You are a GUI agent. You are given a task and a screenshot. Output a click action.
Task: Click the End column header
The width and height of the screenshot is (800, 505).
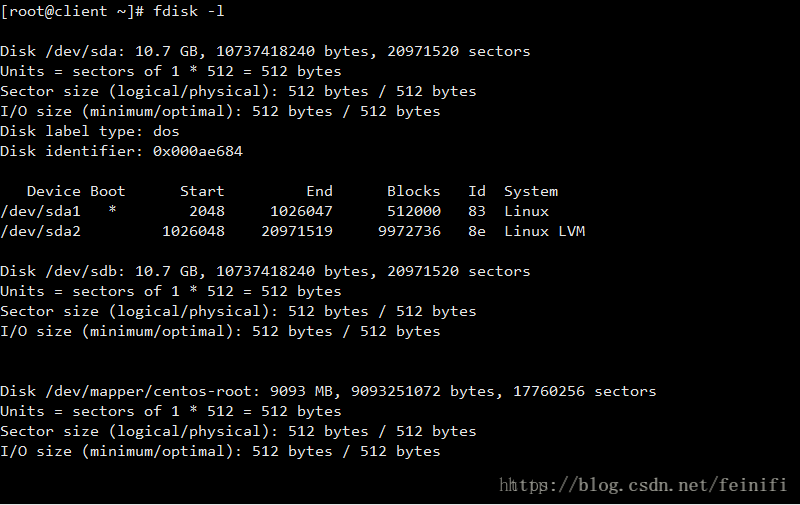(319, 191)
